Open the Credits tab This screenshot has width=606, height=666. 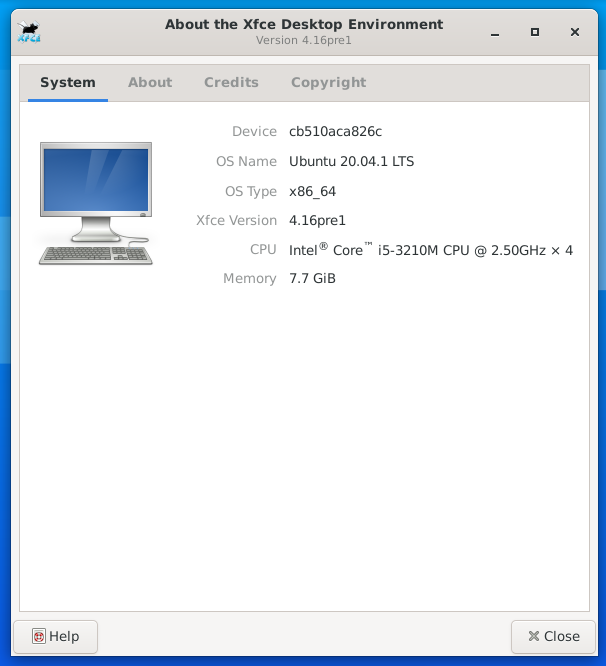(x=231, y=82)
